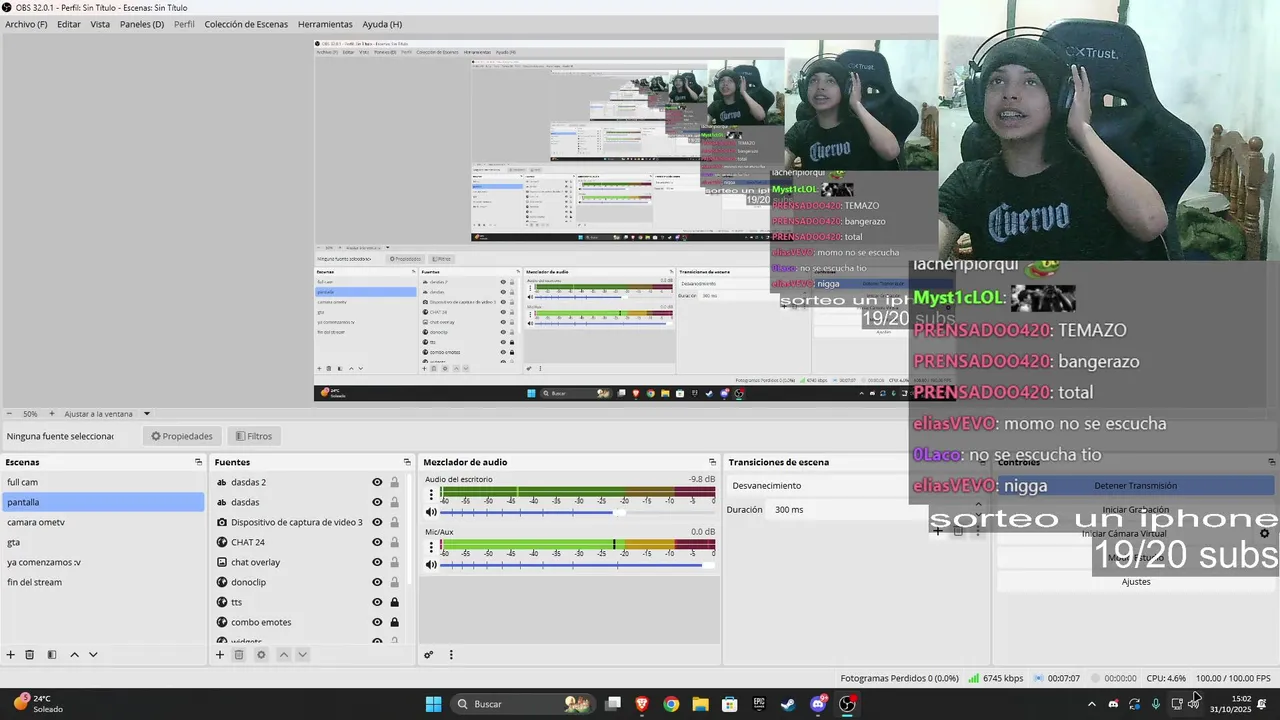Select the gta scene
Screen dimensions: 1280x720
pyautogui.click(x=102, y=542)
